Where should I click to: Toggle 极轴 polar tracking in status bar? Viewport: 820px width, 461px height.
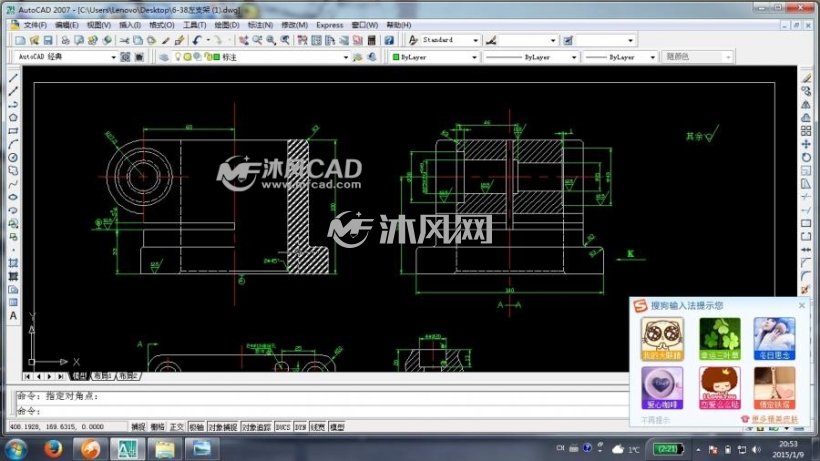(197, 427)
